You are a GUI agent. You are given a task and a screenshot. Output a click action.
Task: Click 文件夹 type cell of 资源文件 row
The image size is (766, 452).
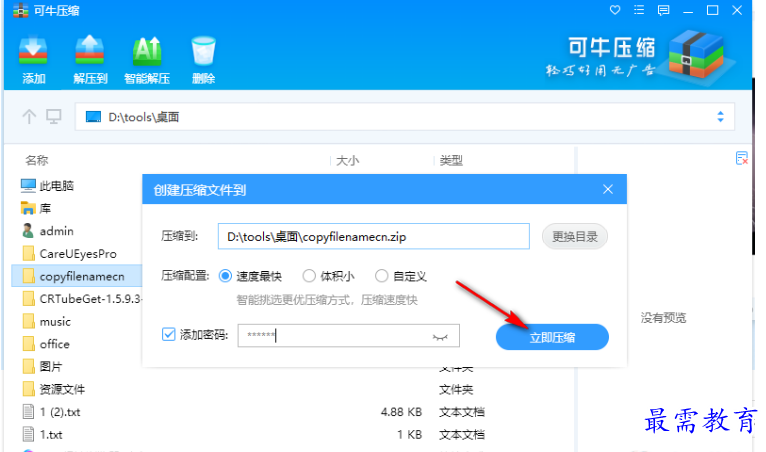click(x=456, y=389)
